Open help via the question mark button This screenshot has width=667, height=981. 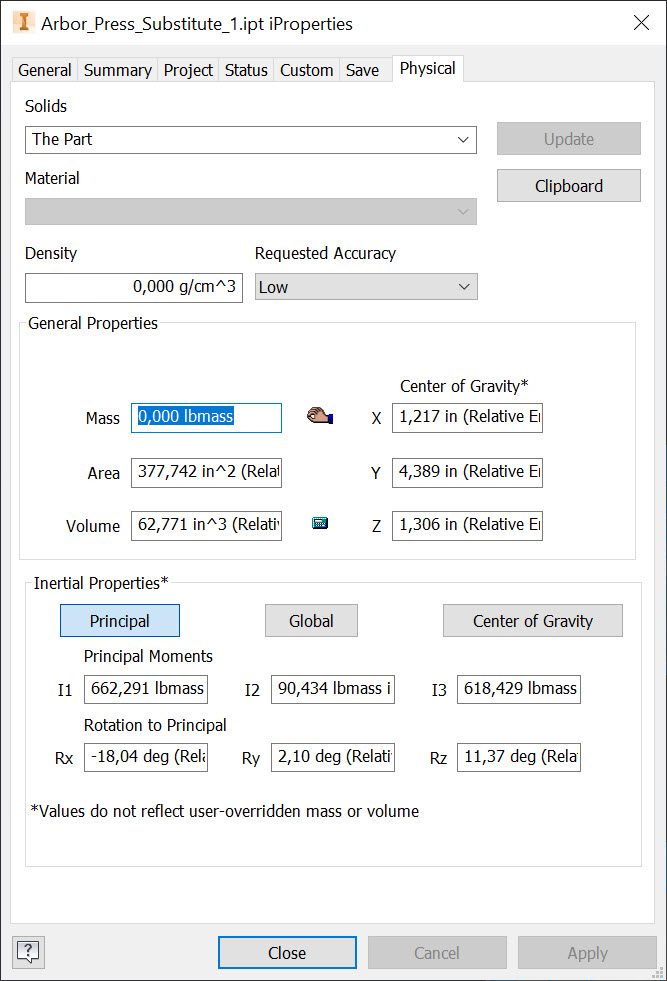click(27, 952)
